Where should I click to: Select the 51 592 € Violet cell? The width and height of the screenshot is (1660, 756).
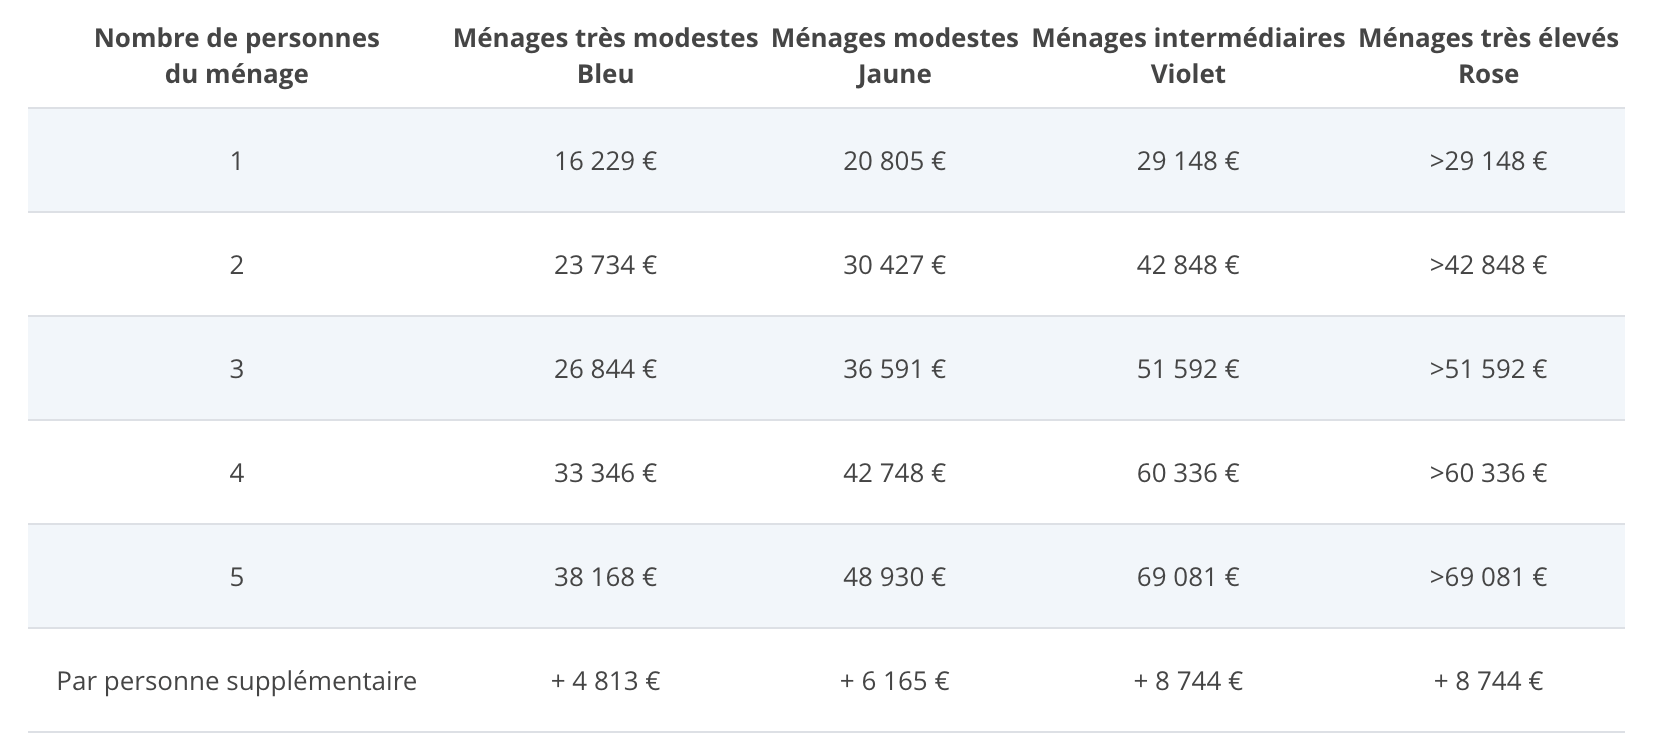tap(1188, 369)
